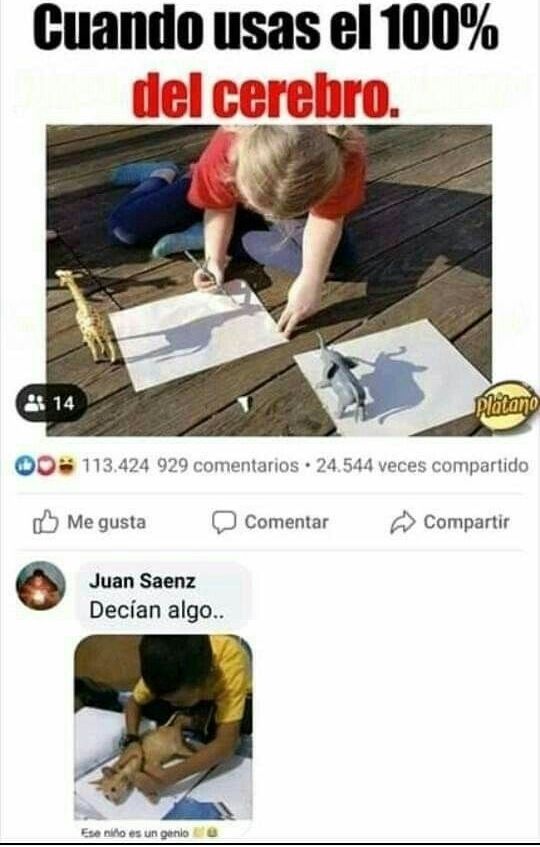The height and width of the screenshot is (847, 540).
Task: Open the girl tracing shadows photo
Action: pyautogui.click(x=269, y=280)
